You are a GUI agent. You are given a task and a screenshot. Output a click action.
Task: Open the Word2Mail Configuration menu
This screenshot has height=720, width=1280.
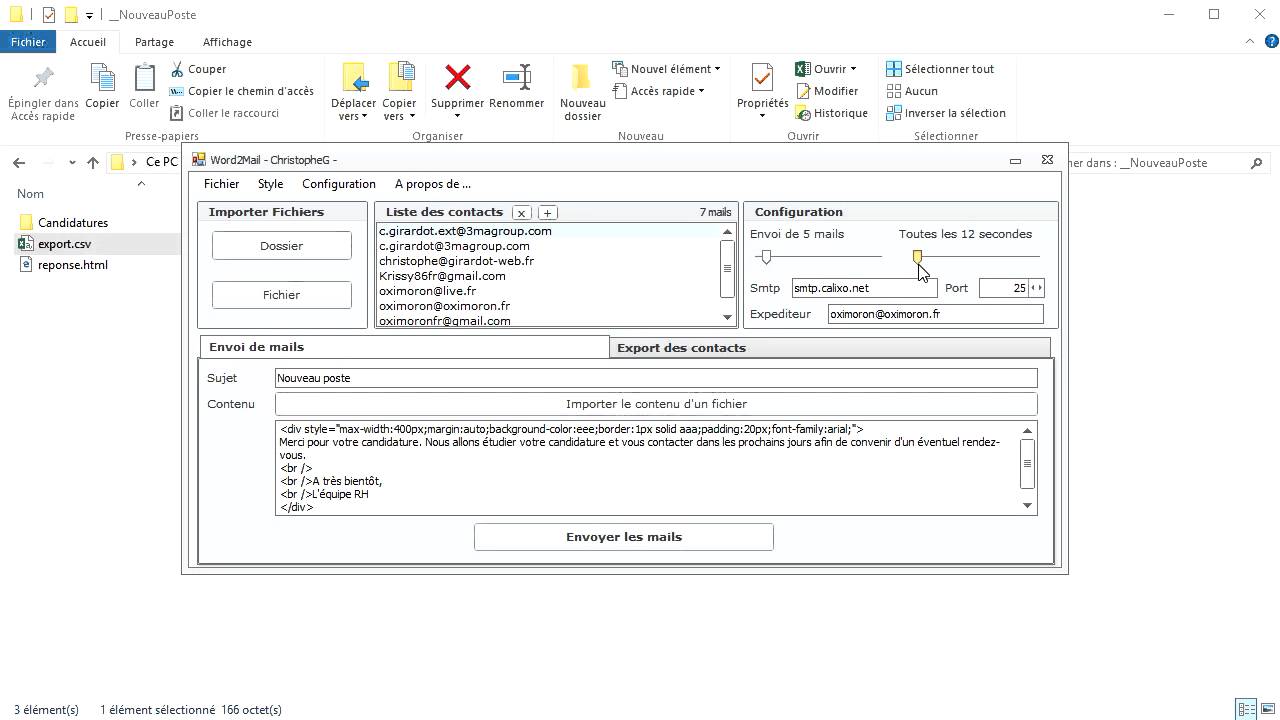(x=339, y=184)
